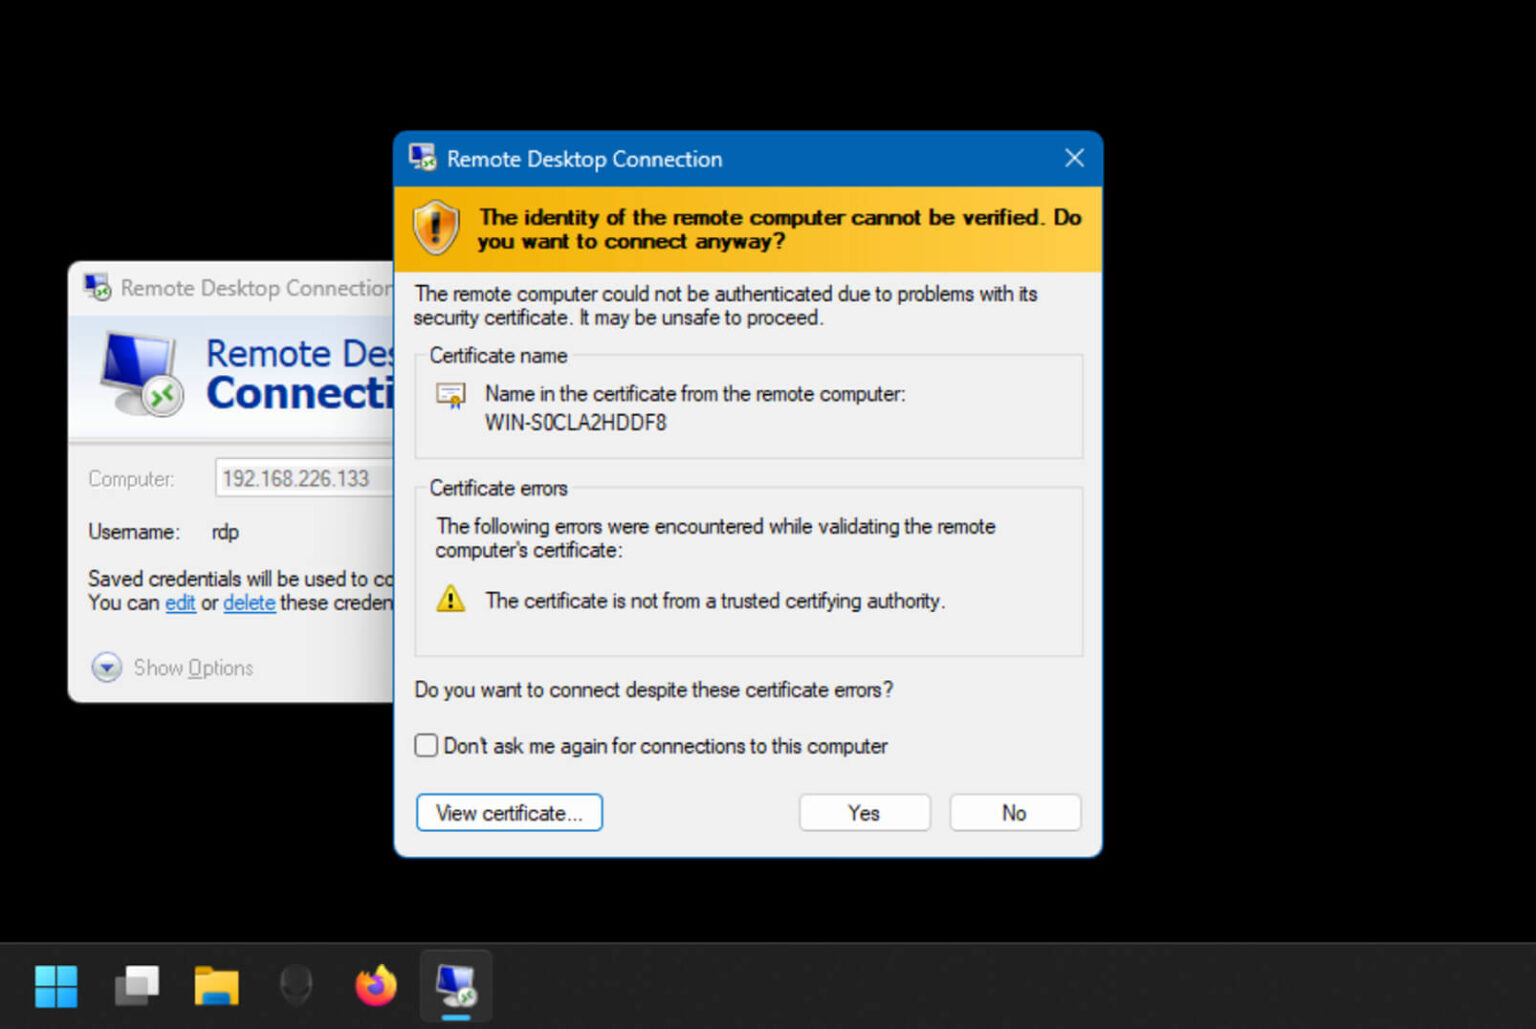Image resolution: width=1536 pixels, height=1029 pixels.
Task: Click the edit link for saved credentials
Action: click(x=180, y=603)
